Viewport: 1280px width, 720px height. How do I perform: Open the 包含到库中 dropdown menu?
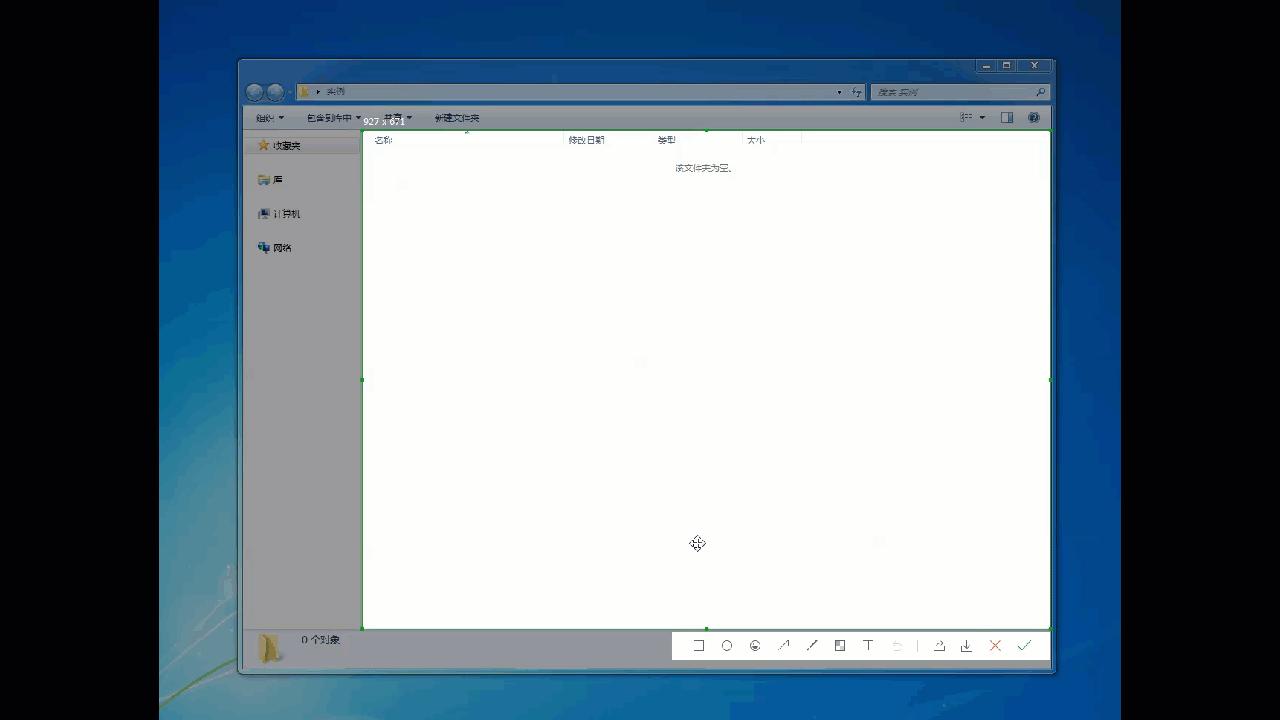[x=334, y=118]
